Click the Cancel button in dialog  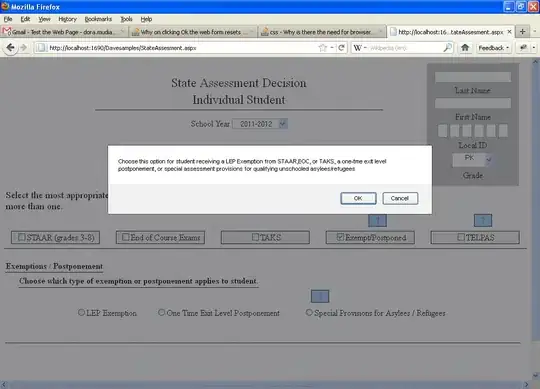400,198
